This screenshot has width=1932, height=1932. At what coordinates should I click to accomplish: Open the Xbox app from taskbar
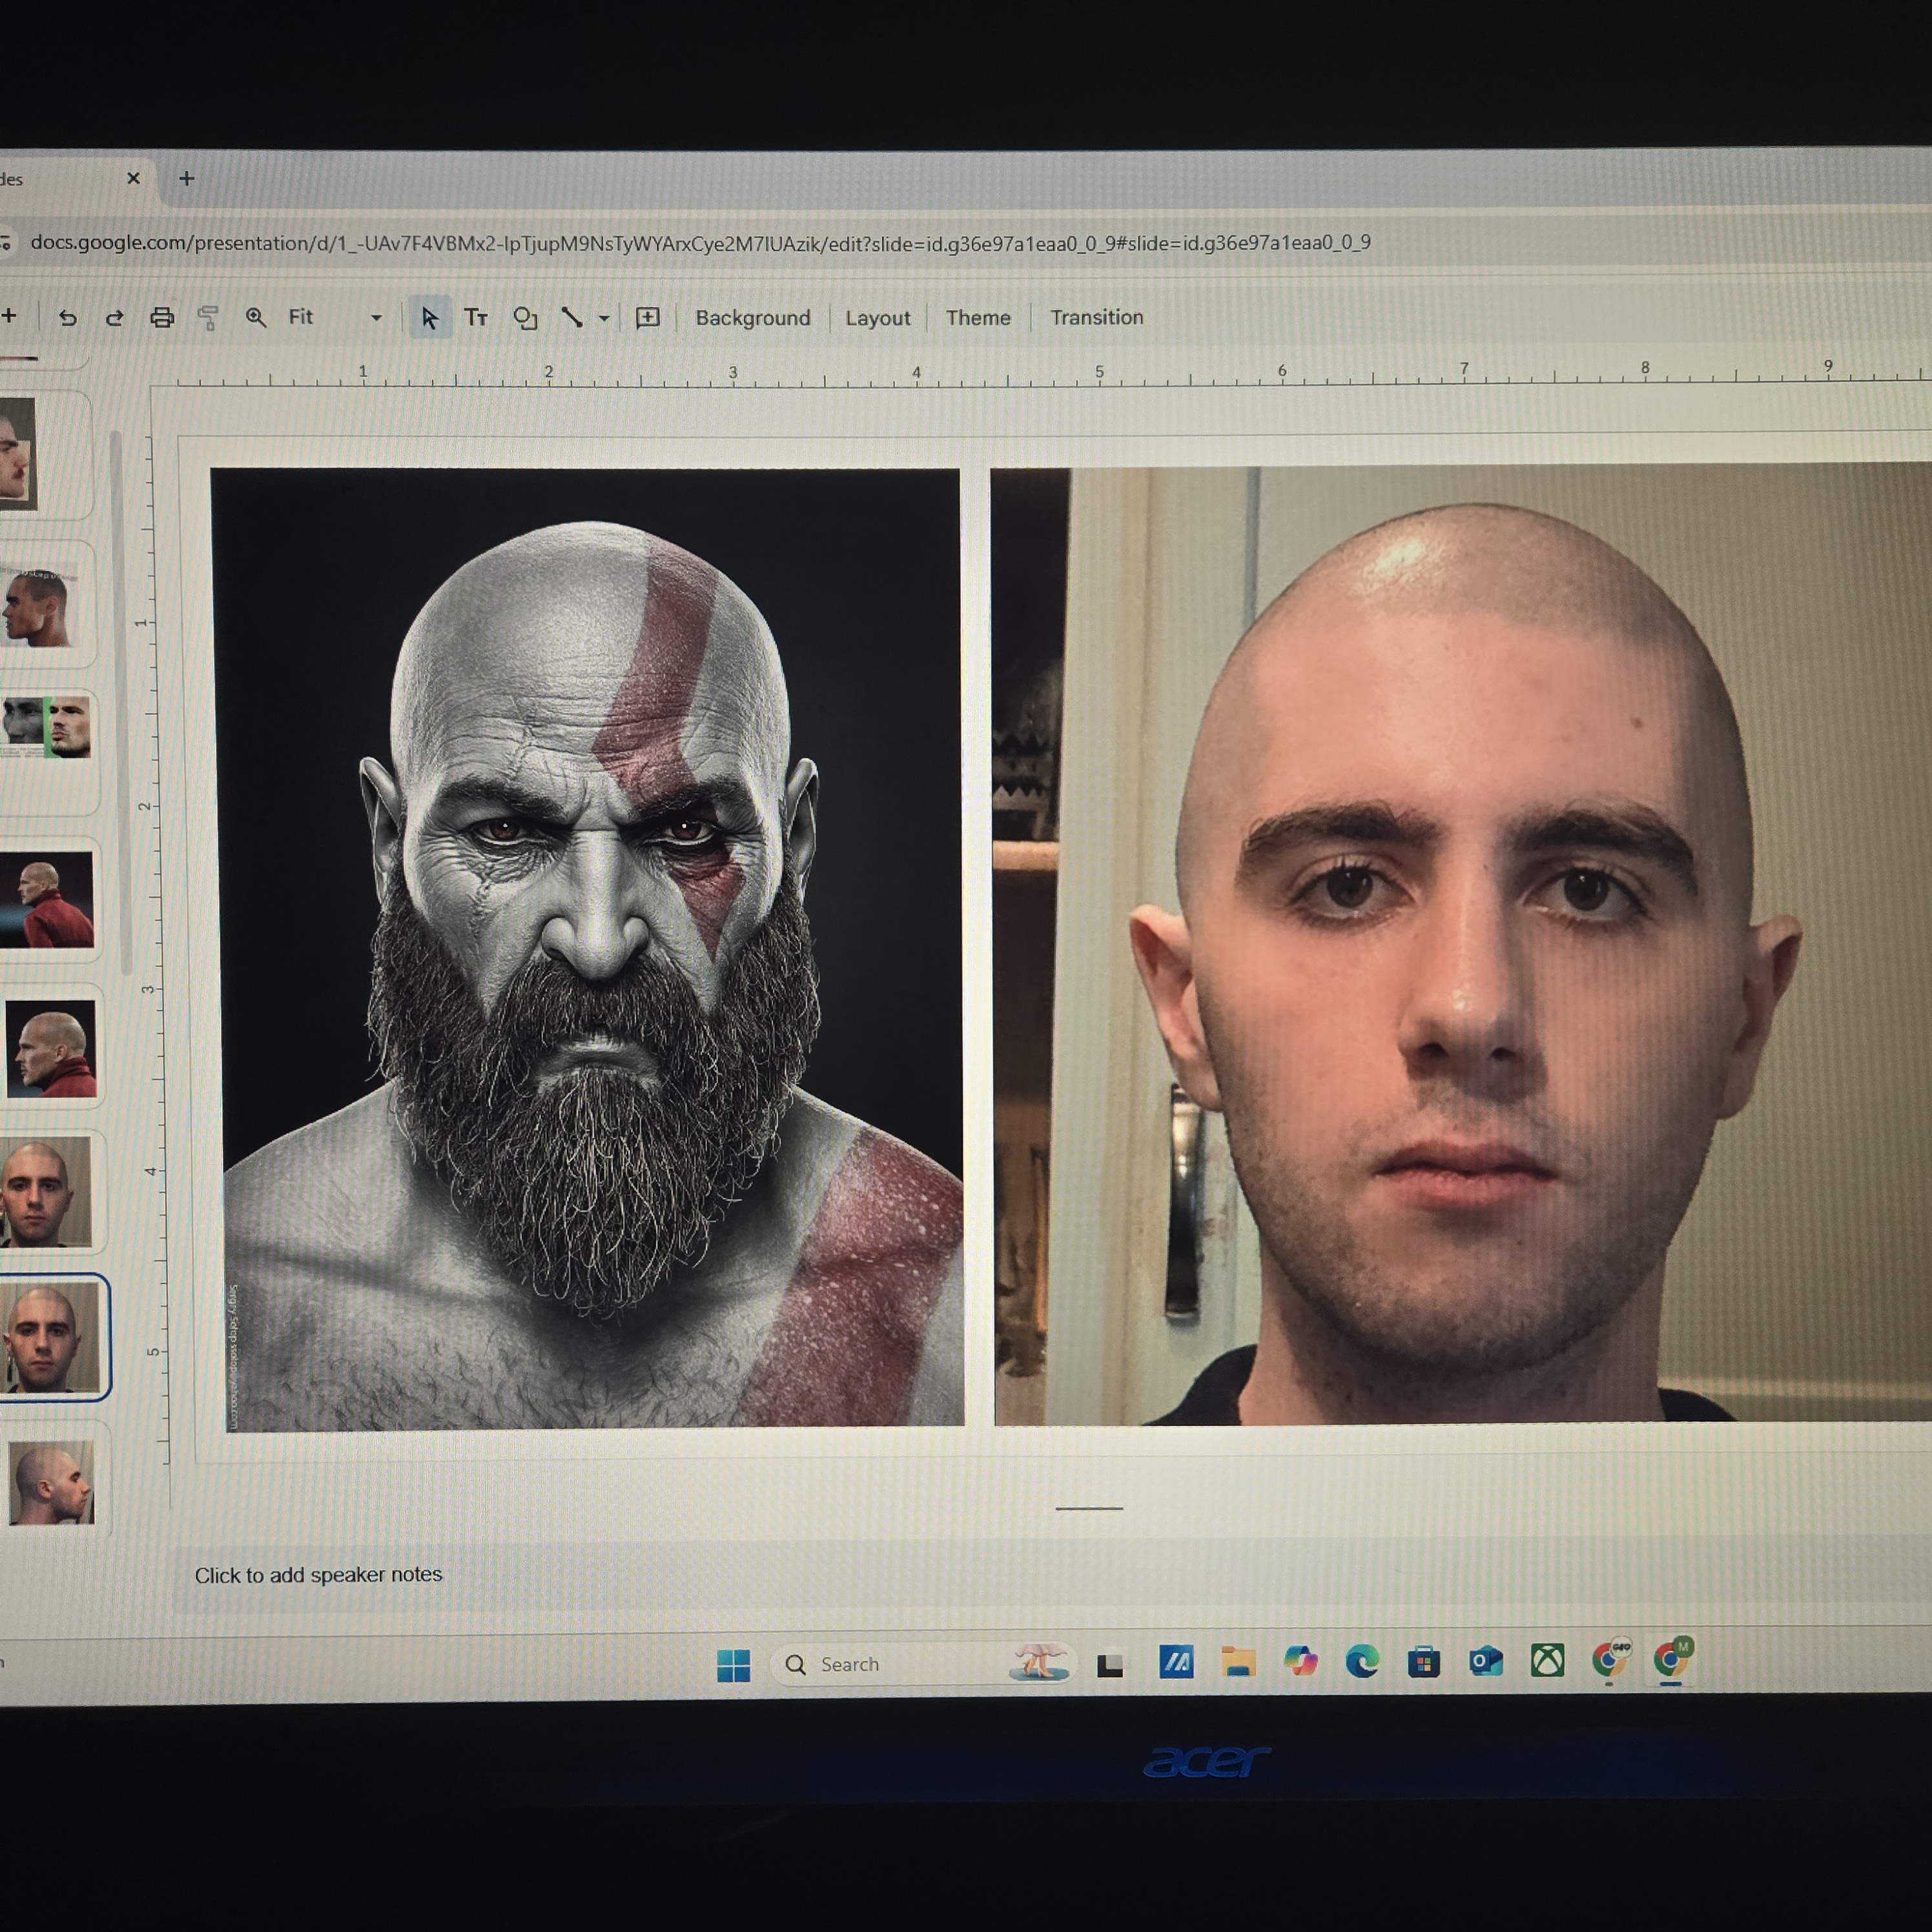[x=1548, y=1661]
